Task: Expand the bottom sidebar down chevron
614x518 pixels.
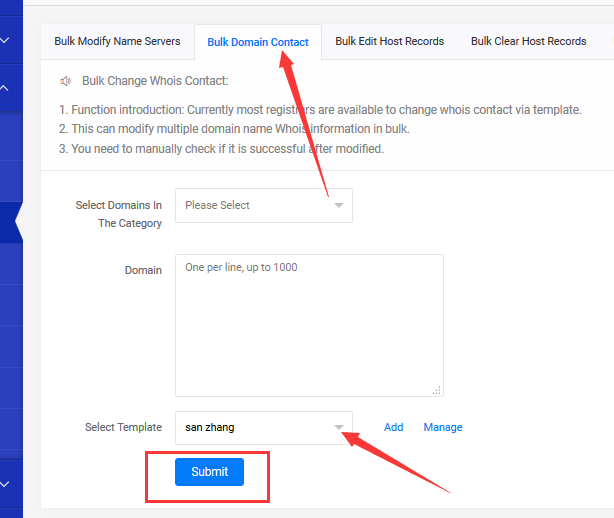Action: 5,484
